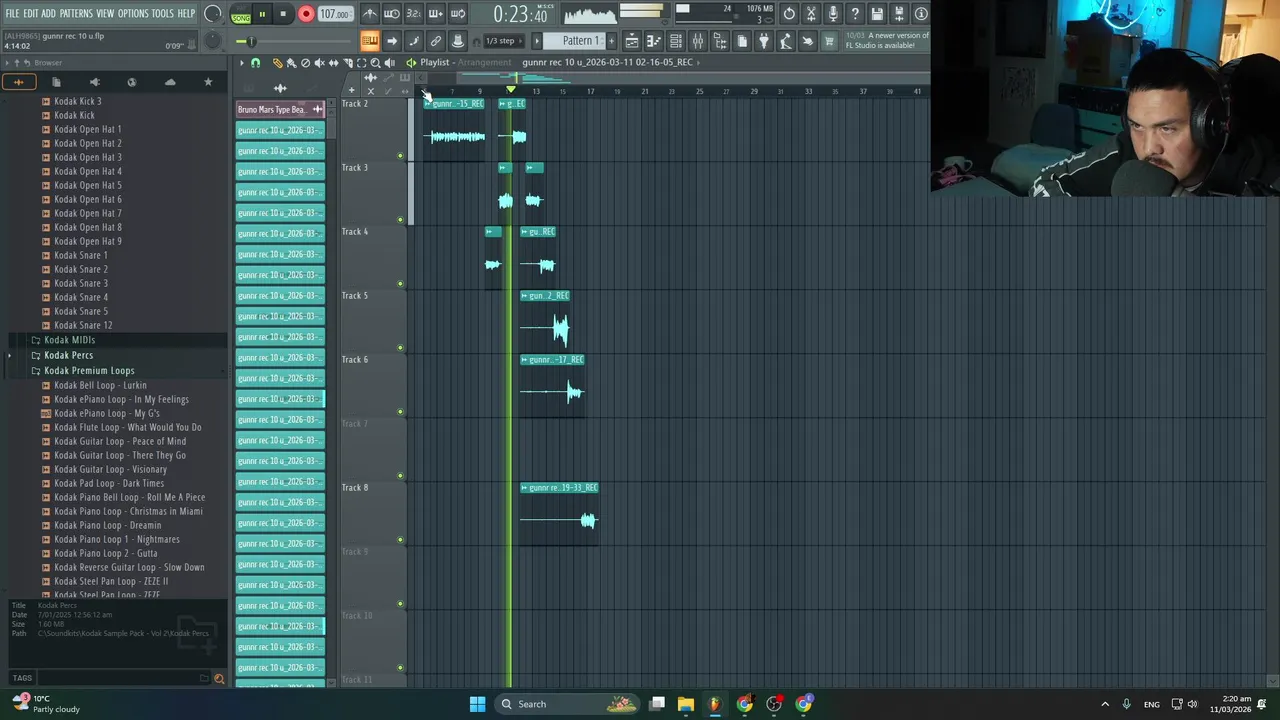Open the help question mark icon

(x=855, y=14)
